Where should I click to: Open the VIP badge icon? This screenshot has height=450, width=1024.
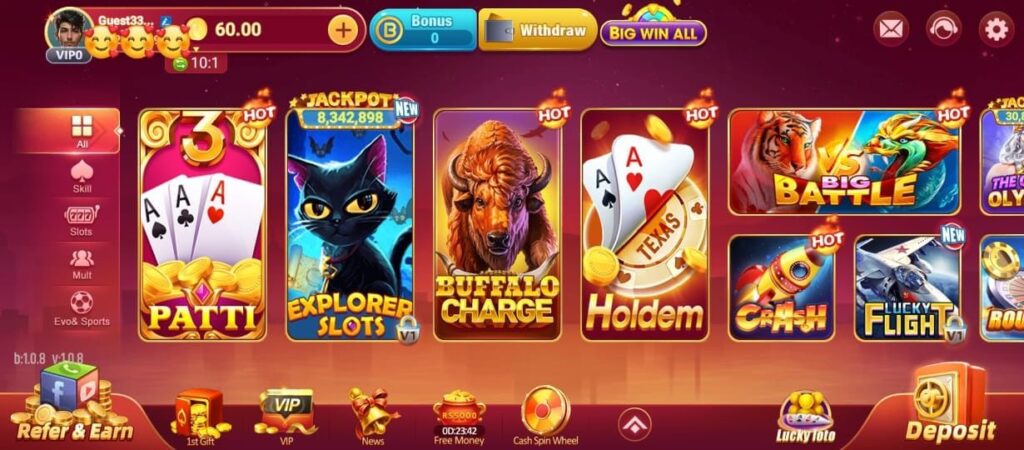click(286, 417)
